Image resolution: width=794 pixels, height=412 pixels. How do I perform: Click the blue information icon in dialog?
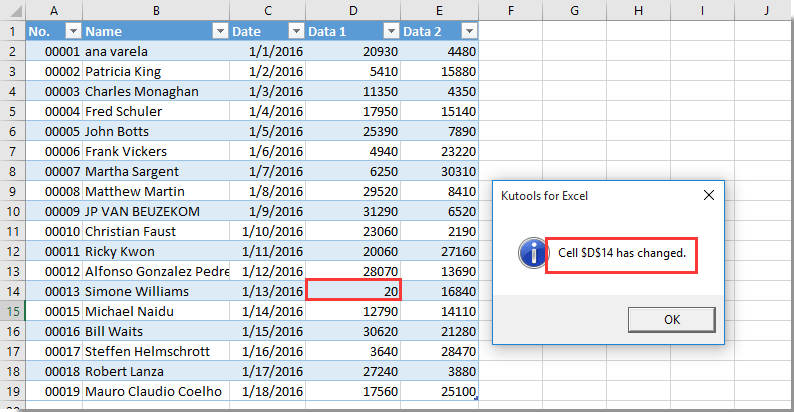[x=531, y=254]
